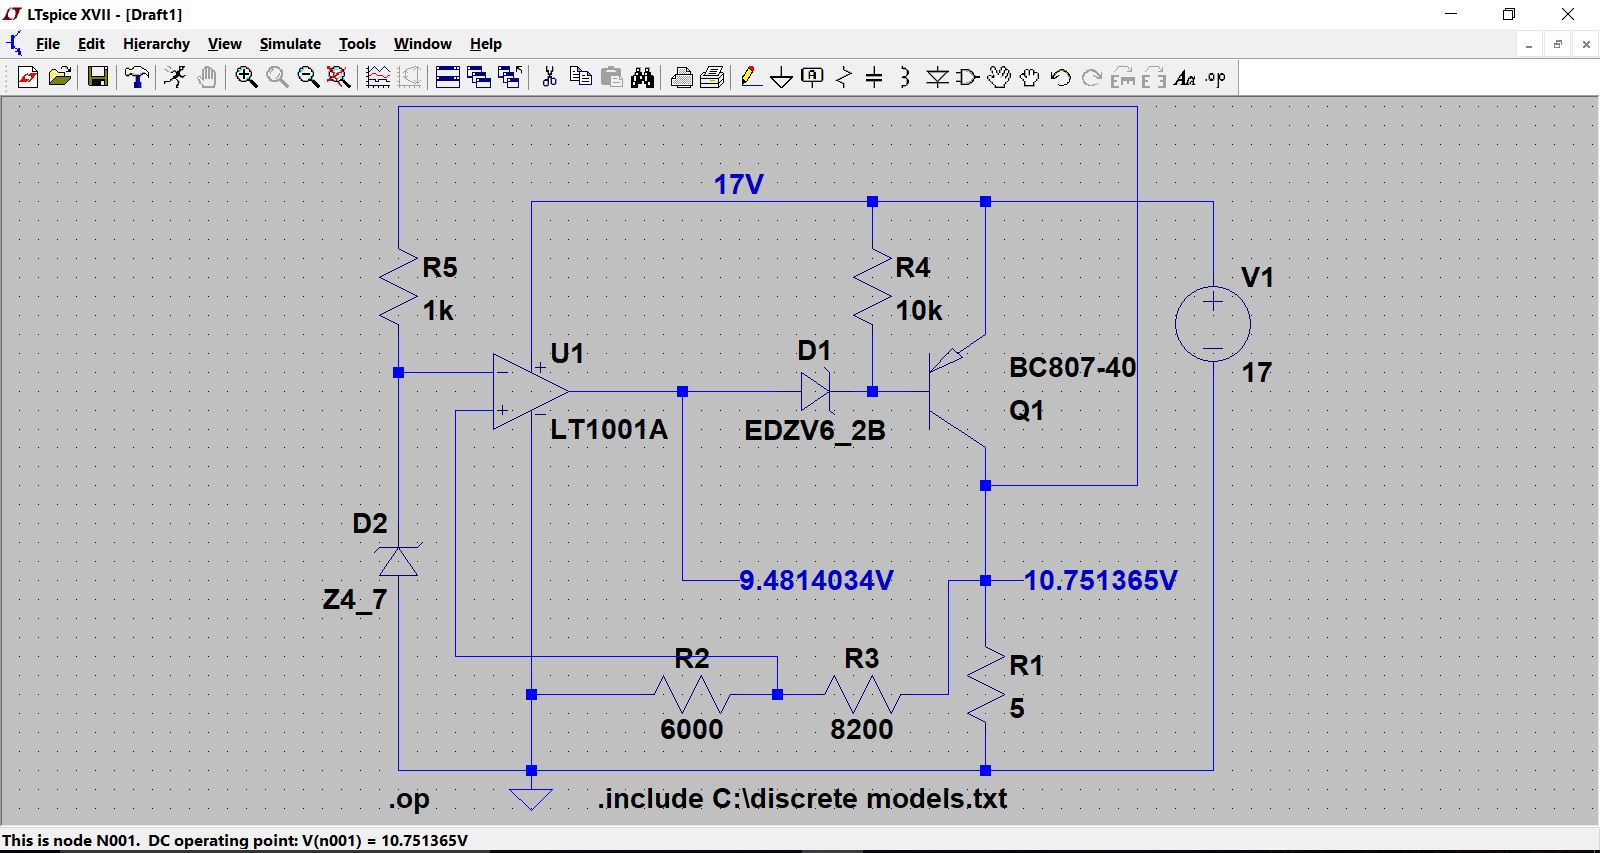Click the Z4_7 zener label
This screenshot has height=853, width=1600.
355,600
